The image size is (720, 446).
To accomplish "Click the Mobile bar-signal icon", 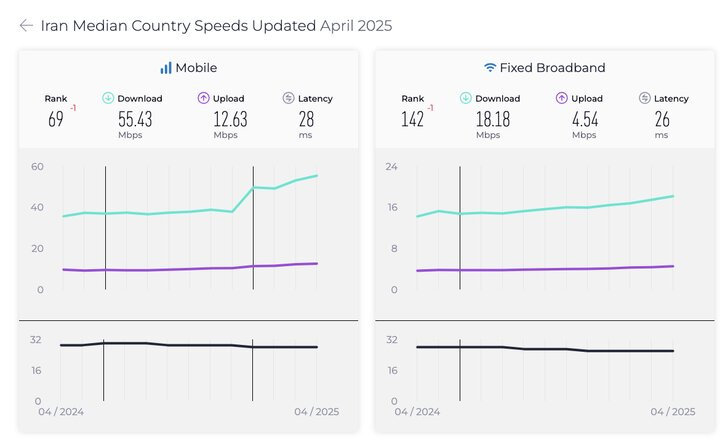I will [166, 68].
